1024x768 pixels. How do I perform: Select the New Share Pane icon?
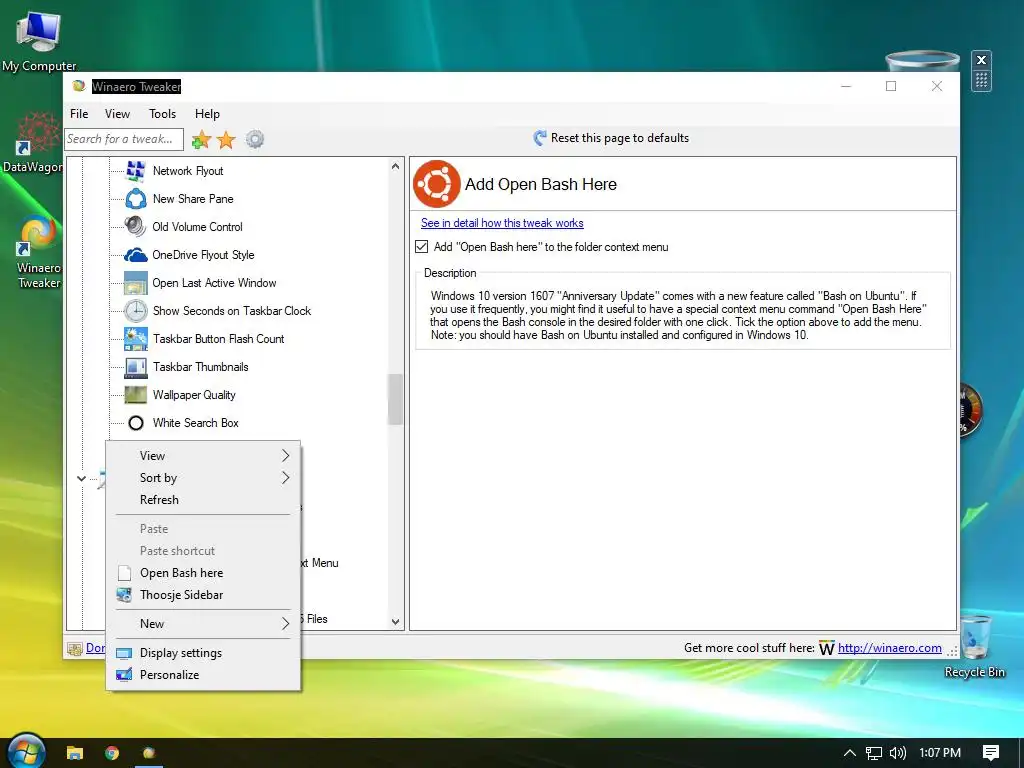tap(136, 199)
